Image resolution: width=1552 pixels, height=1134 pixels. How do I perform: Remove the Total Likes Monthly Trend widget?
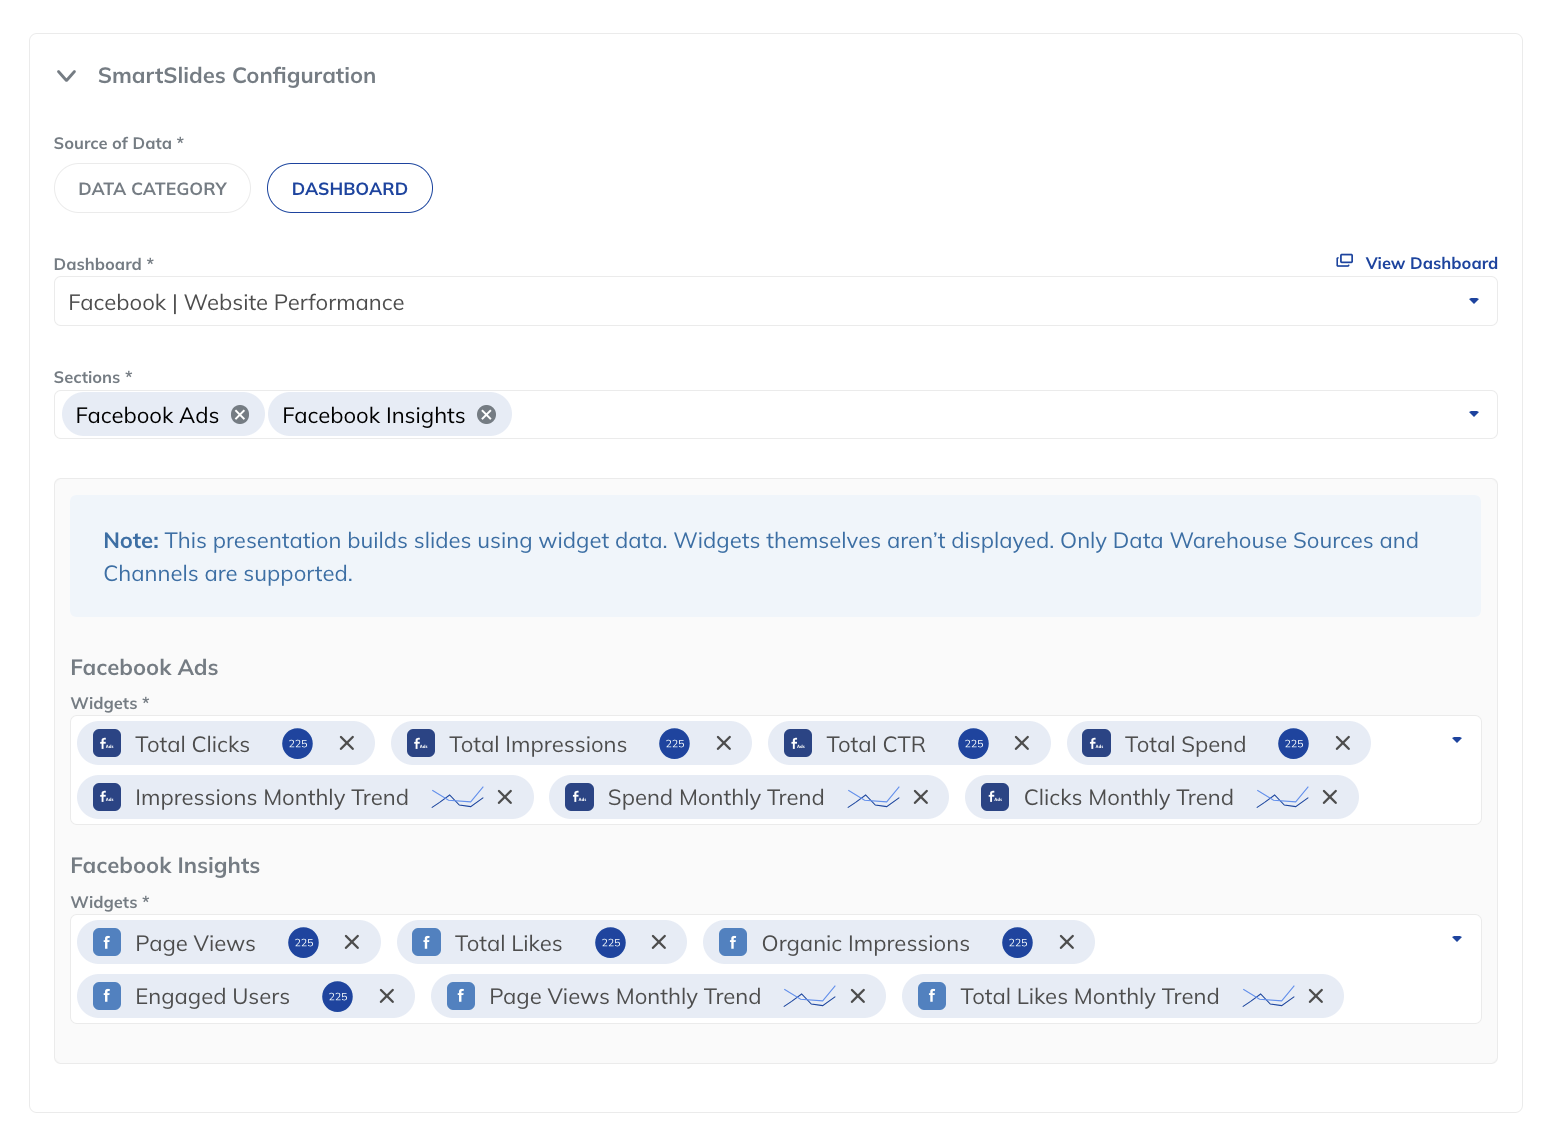tap(1316, 996)
